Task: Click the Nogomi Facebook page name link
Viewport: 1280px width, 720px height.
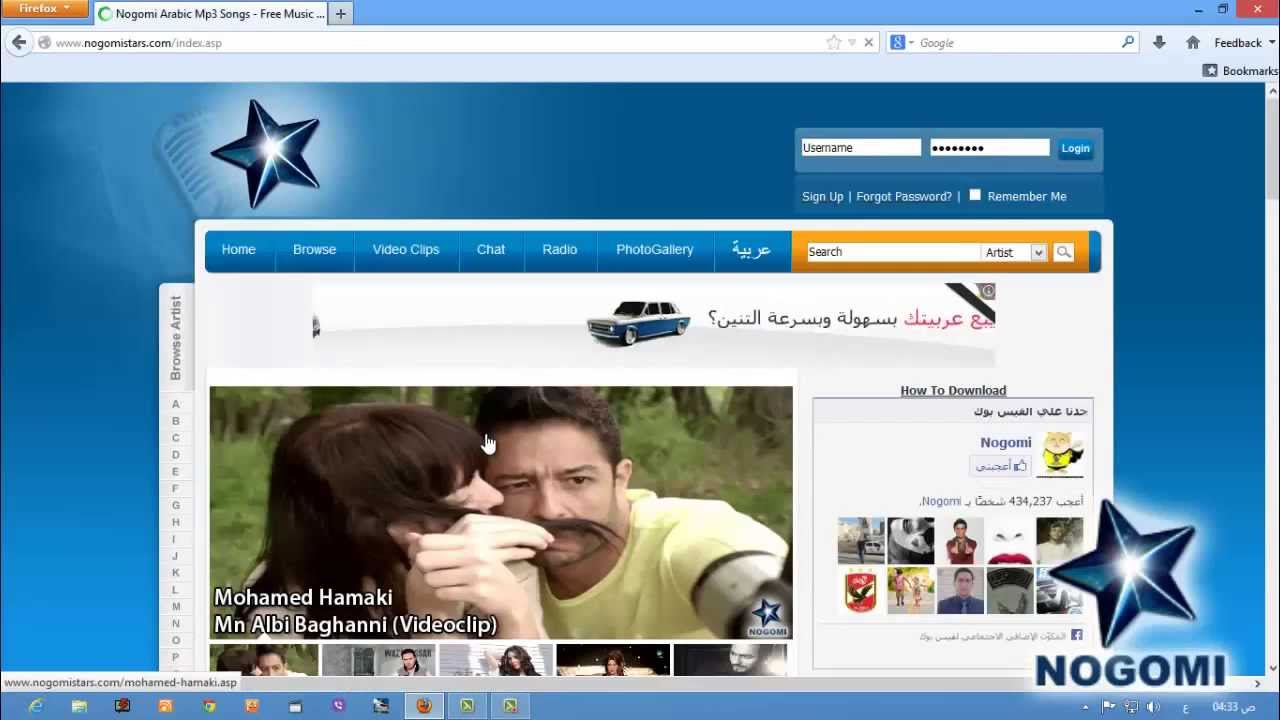Action: [1006, 442]
